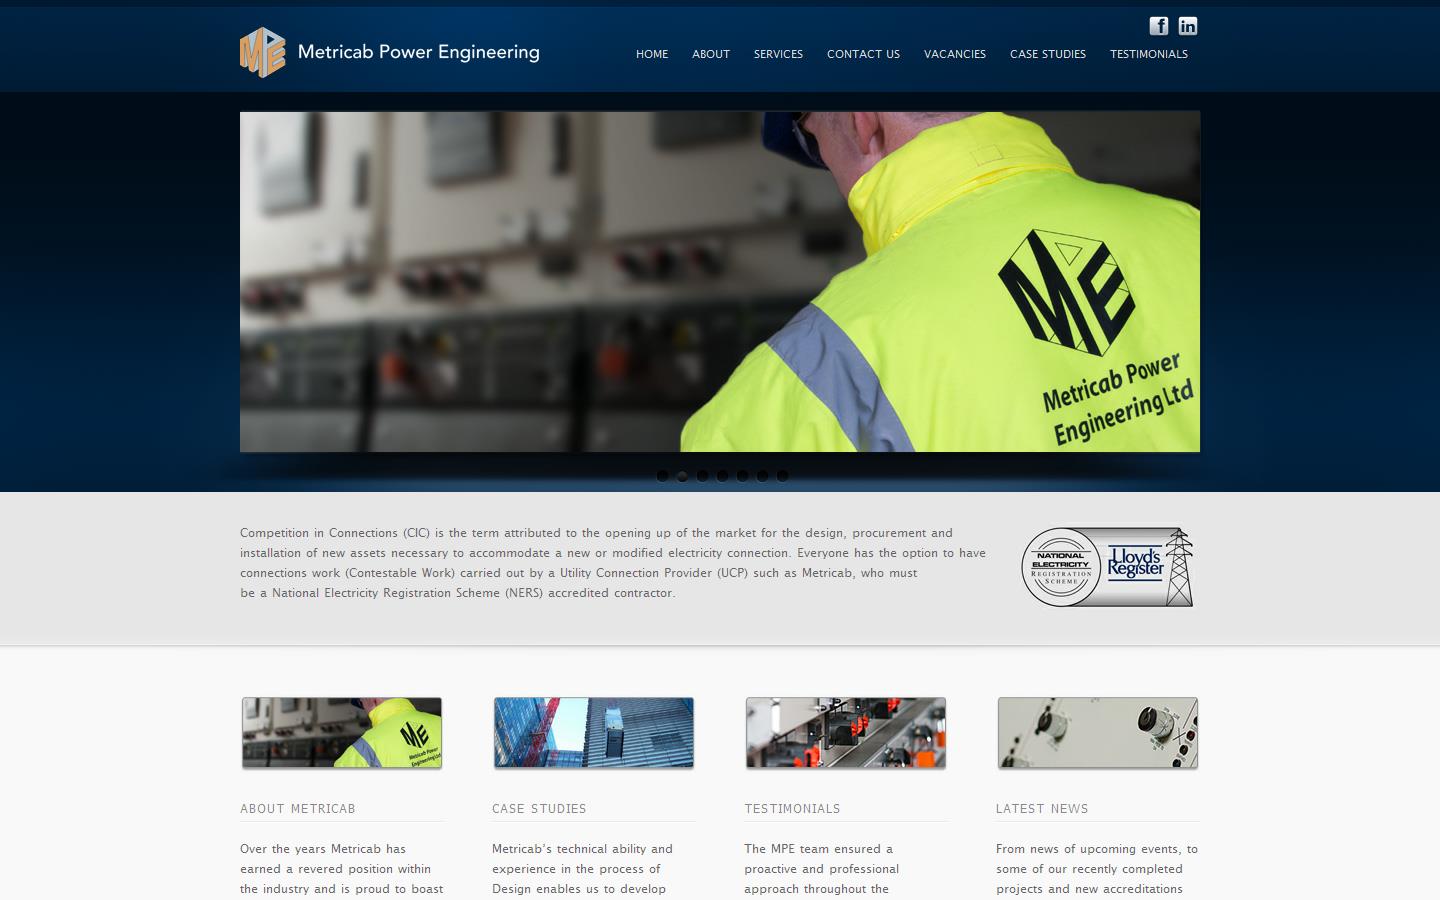
Task: Open Metricab's Facebook page
Action: click(1159, 26)
